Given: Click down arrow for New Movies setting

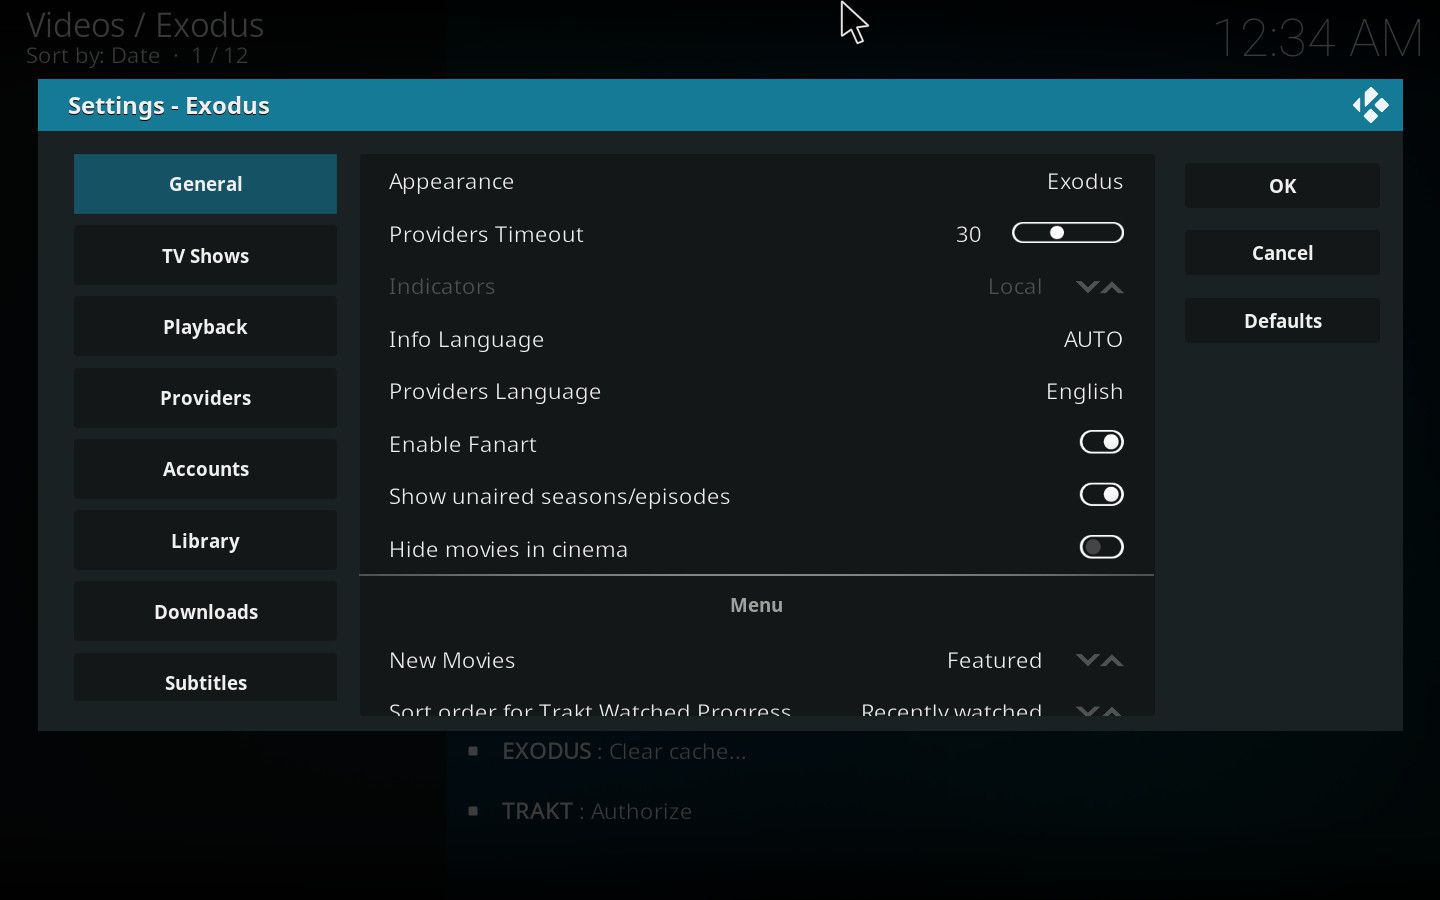Looking at the screenshot, I should point(1087,660).
